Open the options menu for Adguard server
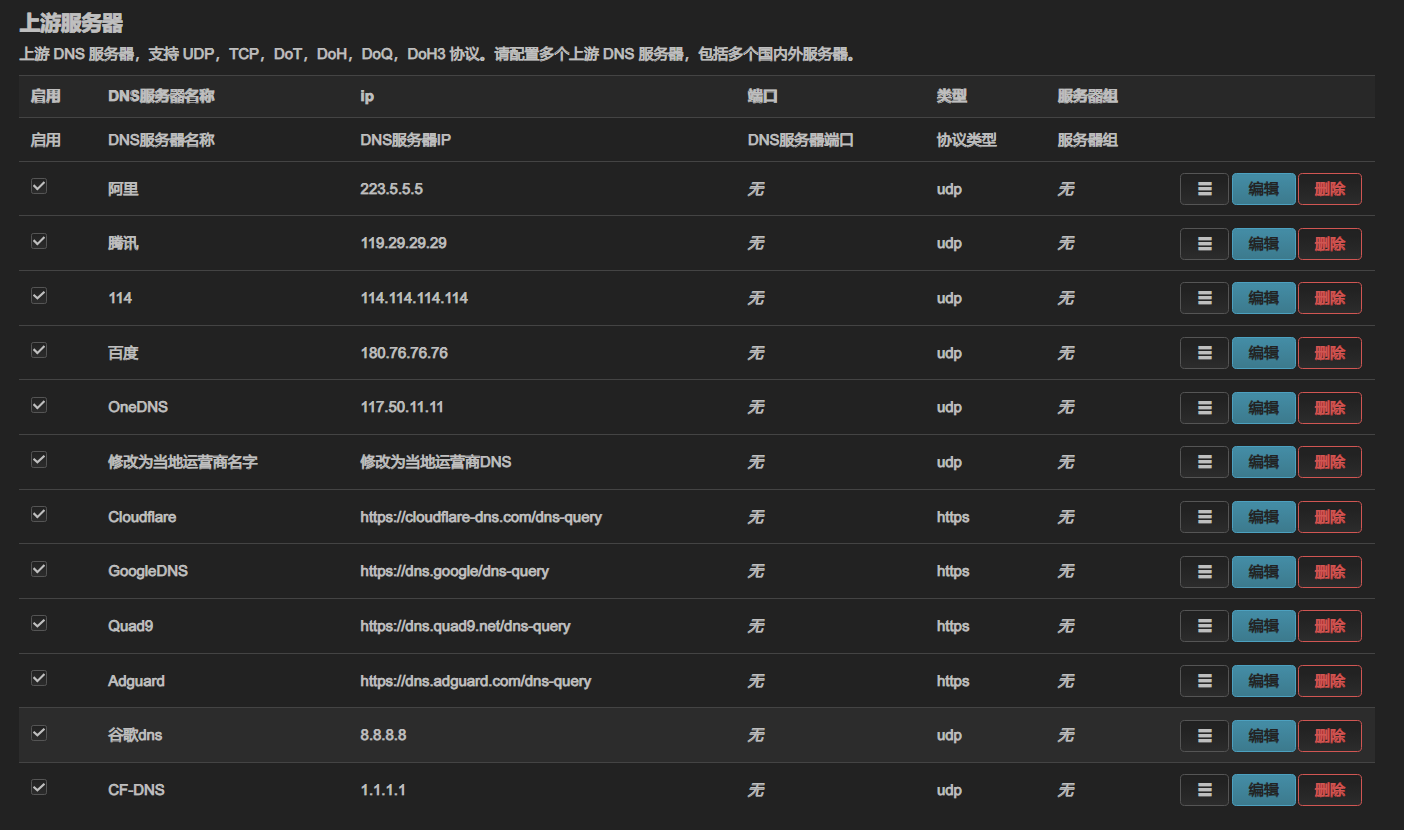Viewport: 1404px width, 830px height. [1203, 680]
